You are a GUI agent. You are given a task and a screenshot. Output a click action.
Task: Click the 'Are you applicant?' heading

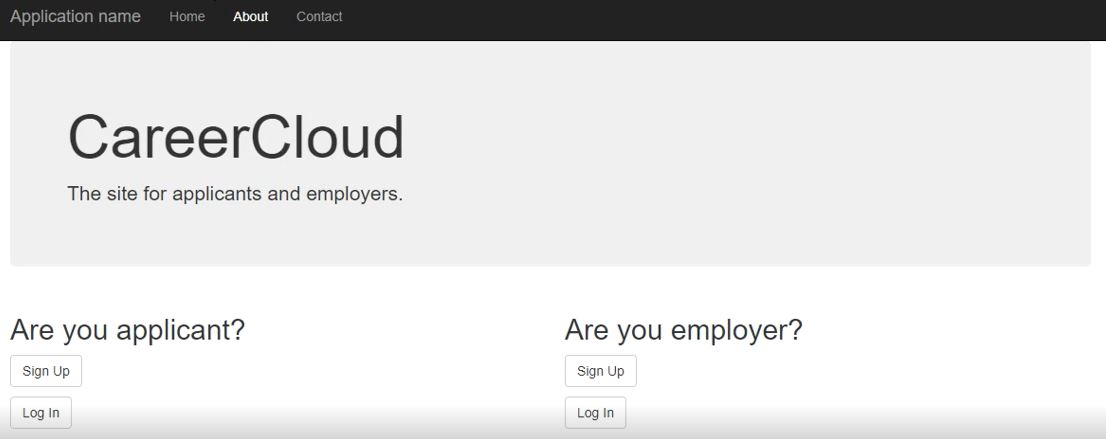127,330
